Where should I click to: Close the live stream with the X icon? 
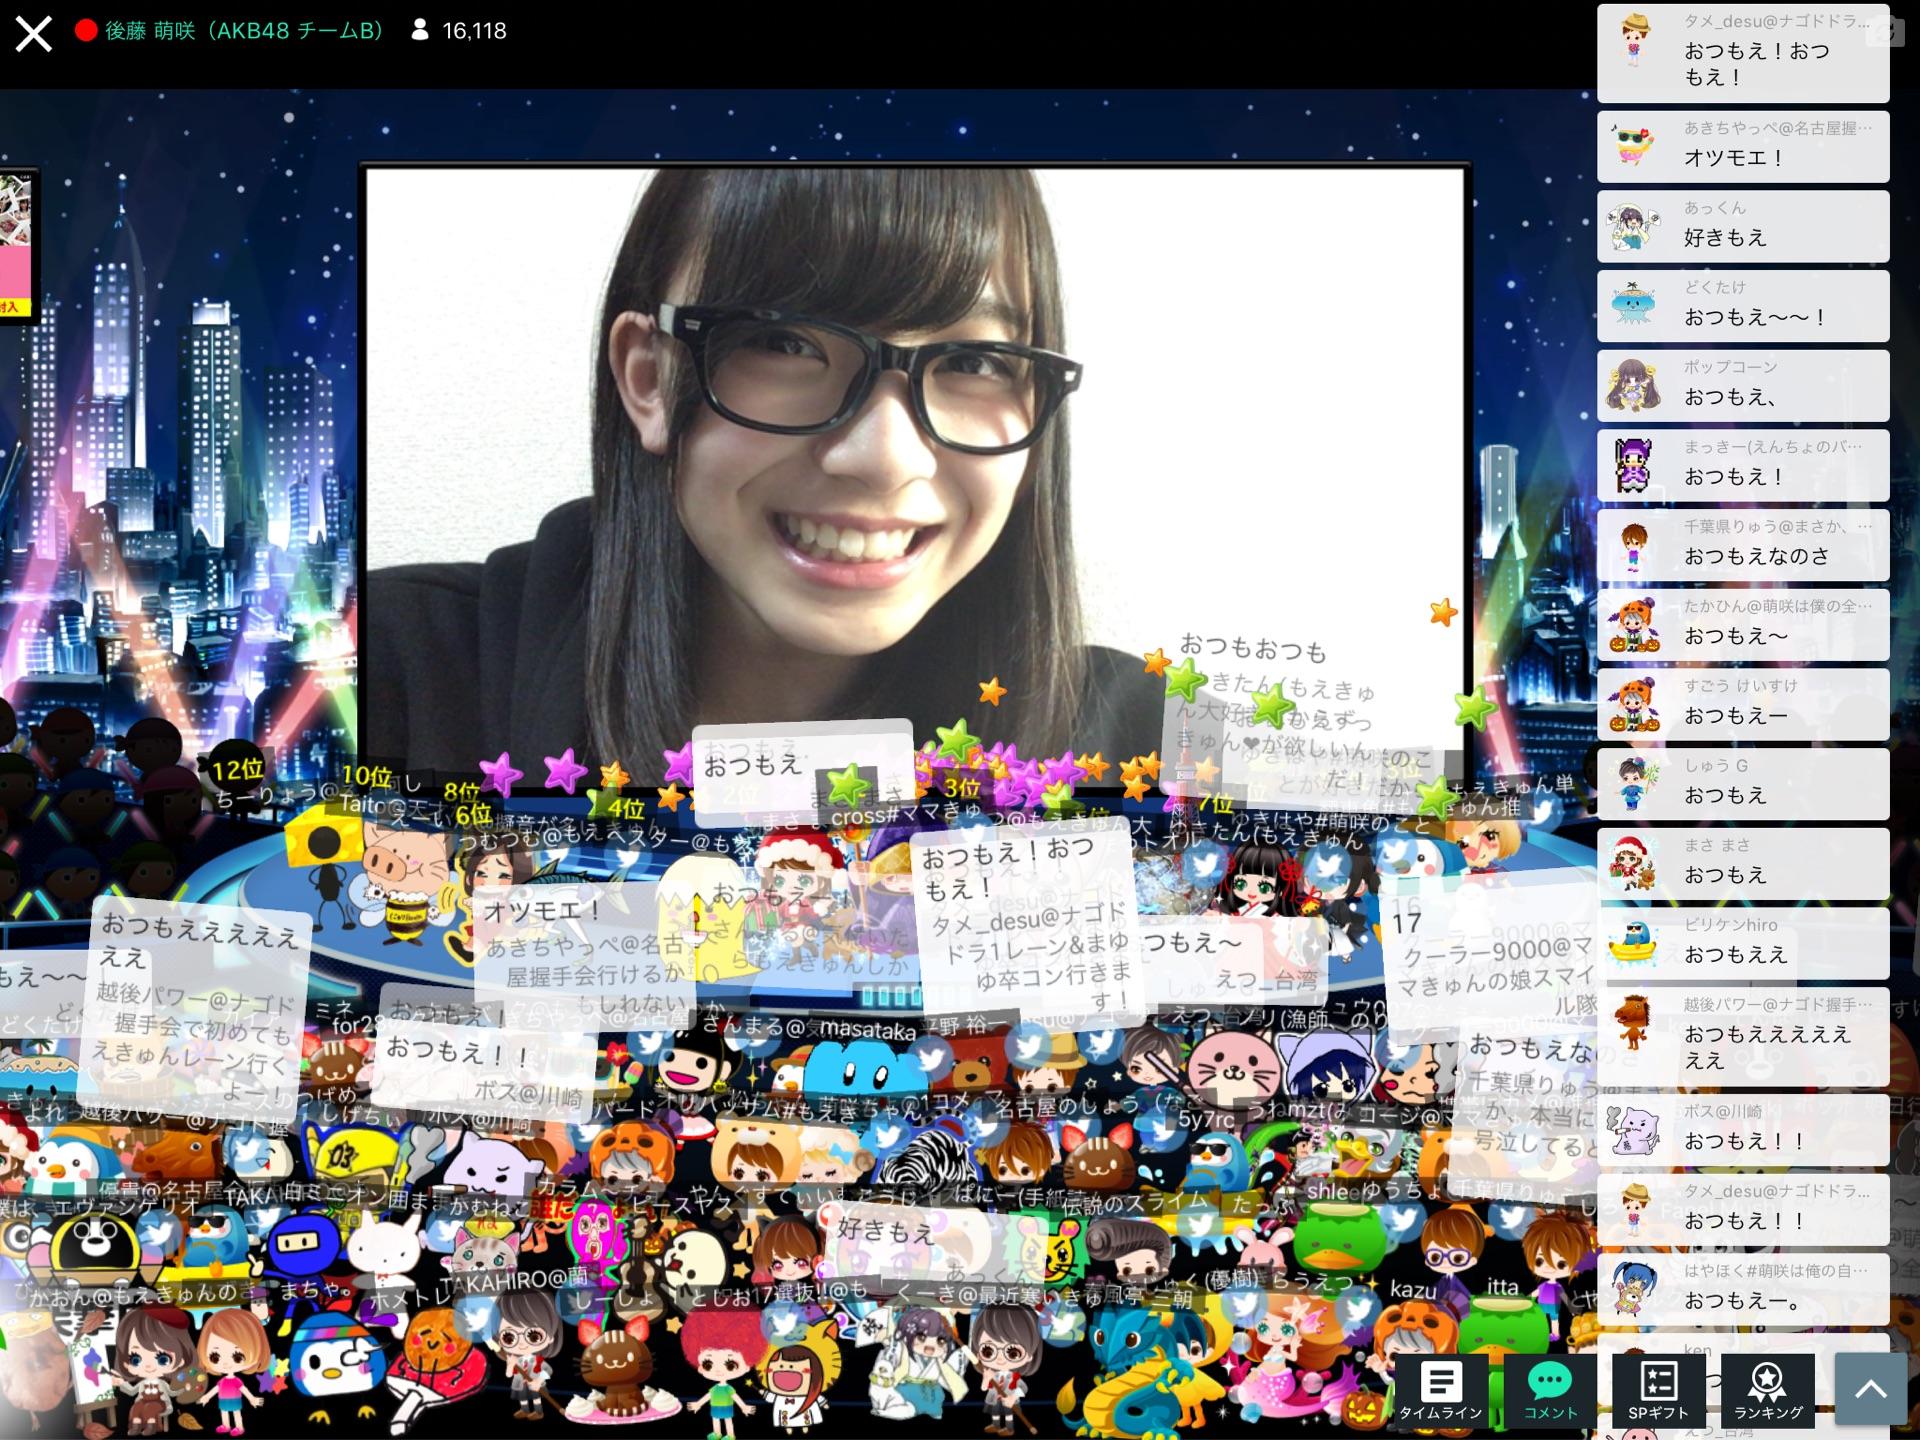[33, 32]
